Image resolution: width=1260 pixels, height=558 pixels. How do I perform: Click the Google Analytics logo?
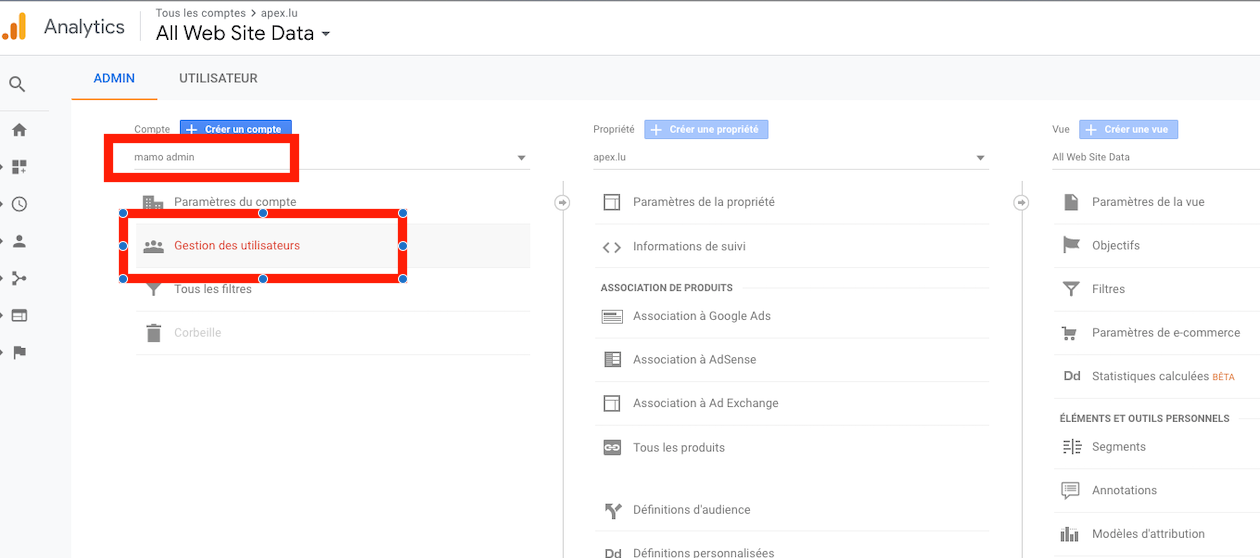tap(14, 27)
